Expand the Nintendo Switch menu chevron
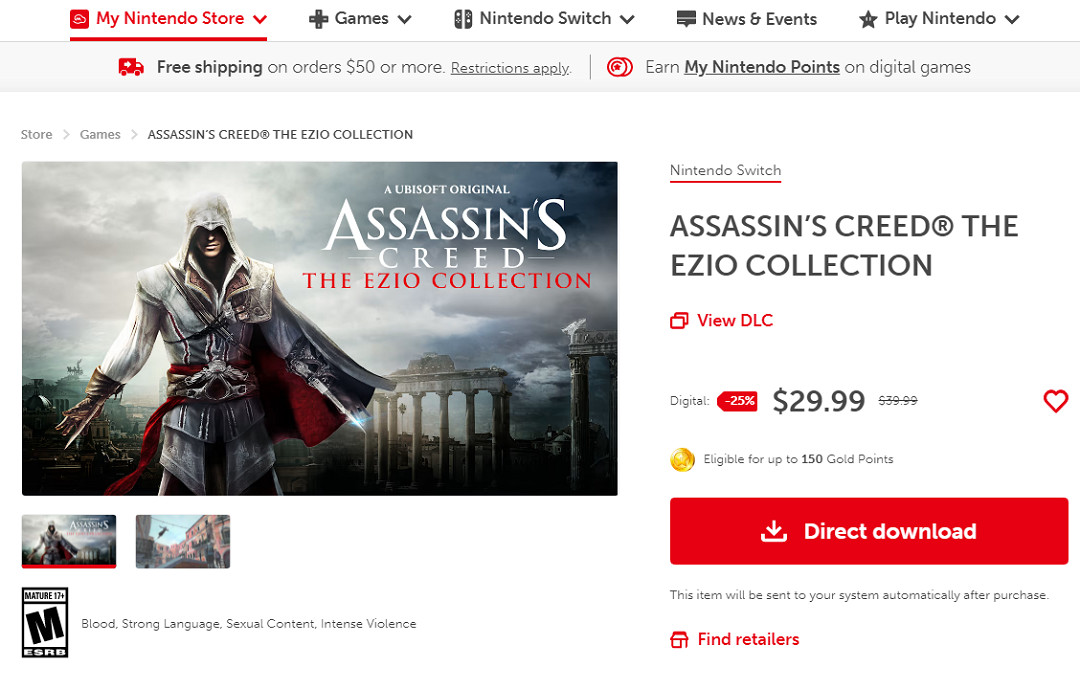Viewport: 1080px width, 689px height. (627, 19)
